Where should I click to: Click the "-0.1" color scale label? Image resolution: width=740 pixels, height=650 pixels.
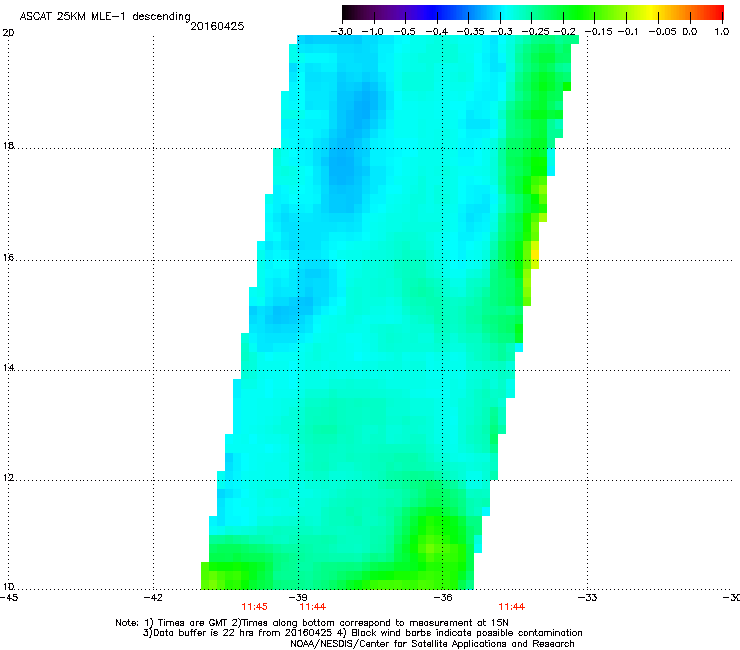click(628, 32)
